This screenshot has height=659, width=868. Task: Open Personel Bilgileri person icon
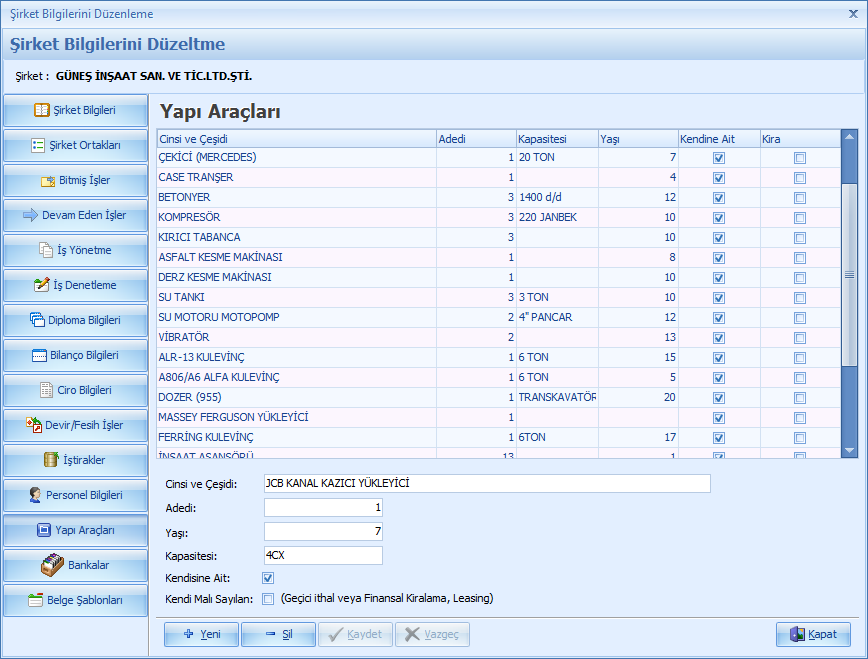(36, 495)
